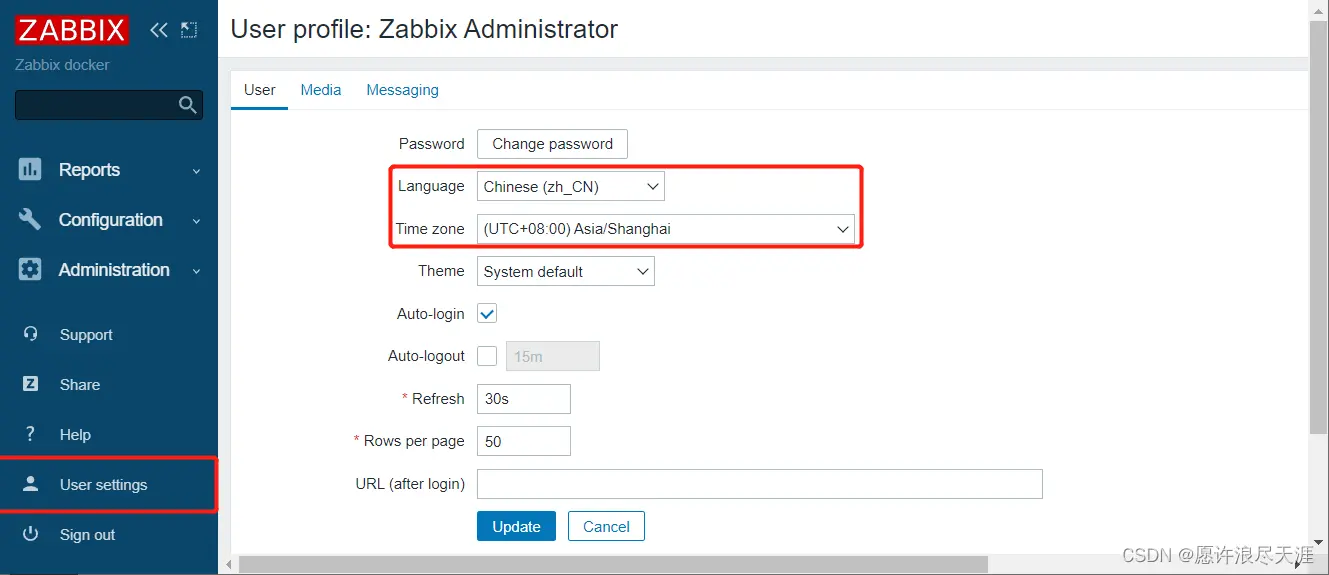Click the Sign out power icon

coord(31,534)
